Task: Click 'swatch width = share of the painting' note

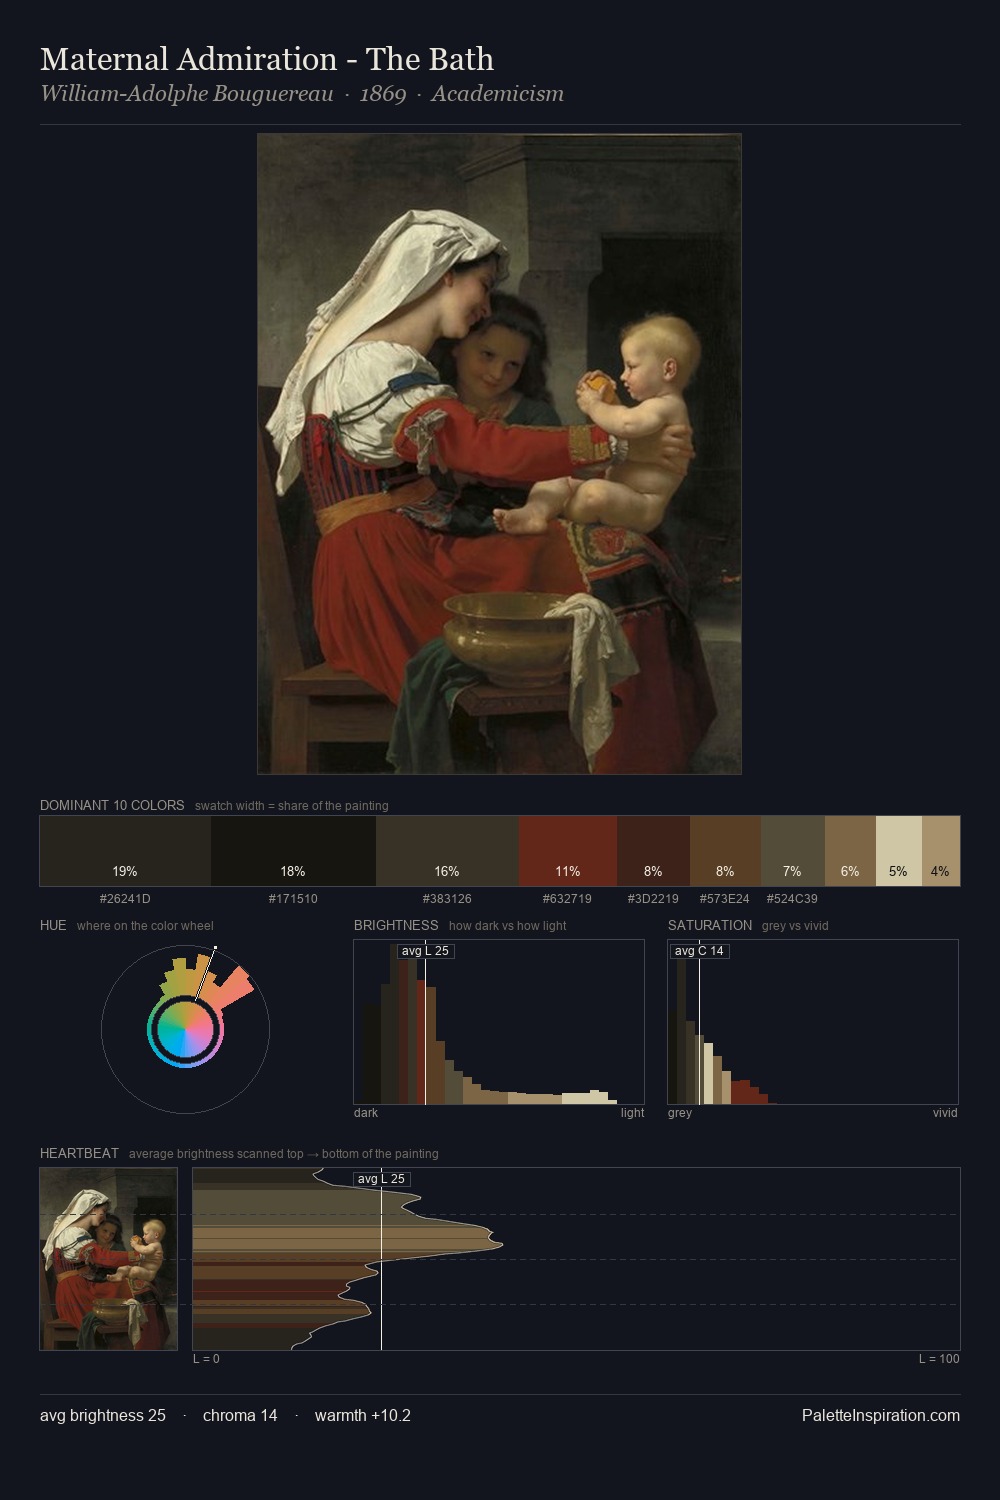Action: [292, 806]
